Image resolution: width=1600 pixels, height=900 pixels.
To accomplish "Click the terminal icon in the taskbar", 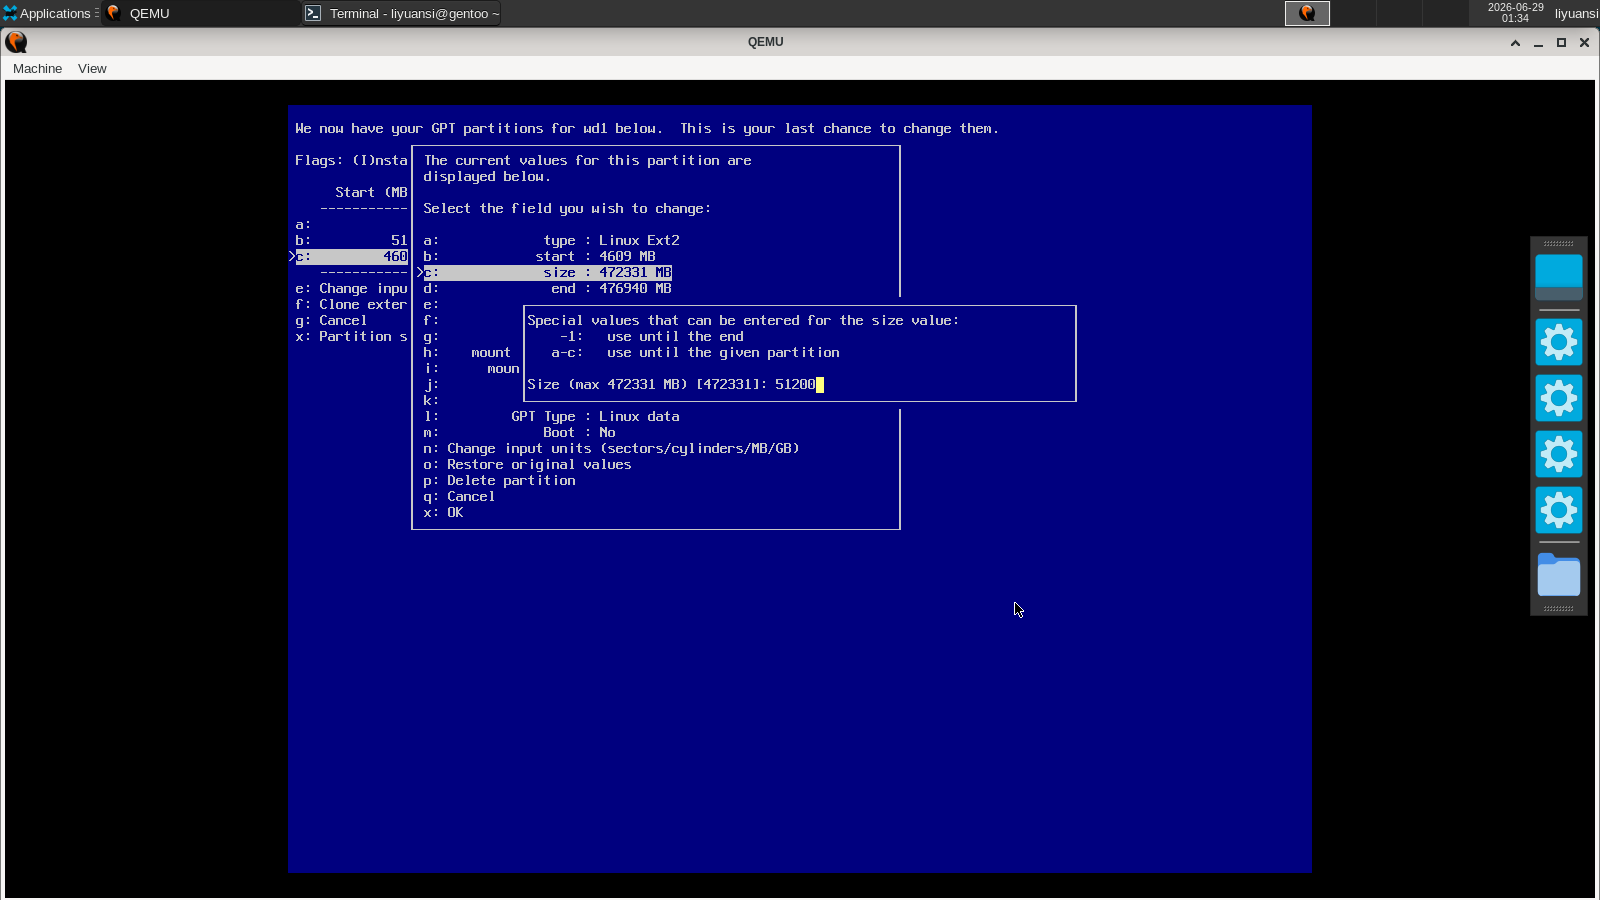I will [x=313, y=13].
